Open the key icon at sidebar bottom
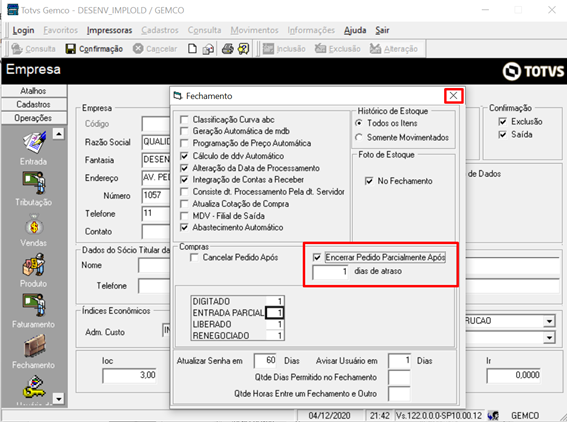The height and width of the screenshot is (422, 567). click(34, 387)
